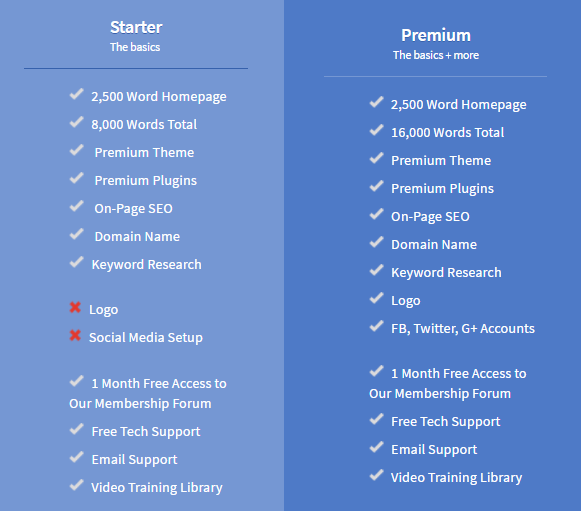Click Premium Plugins in Premium column
Viewport: 581px width, 511px height.
[442, 189]
